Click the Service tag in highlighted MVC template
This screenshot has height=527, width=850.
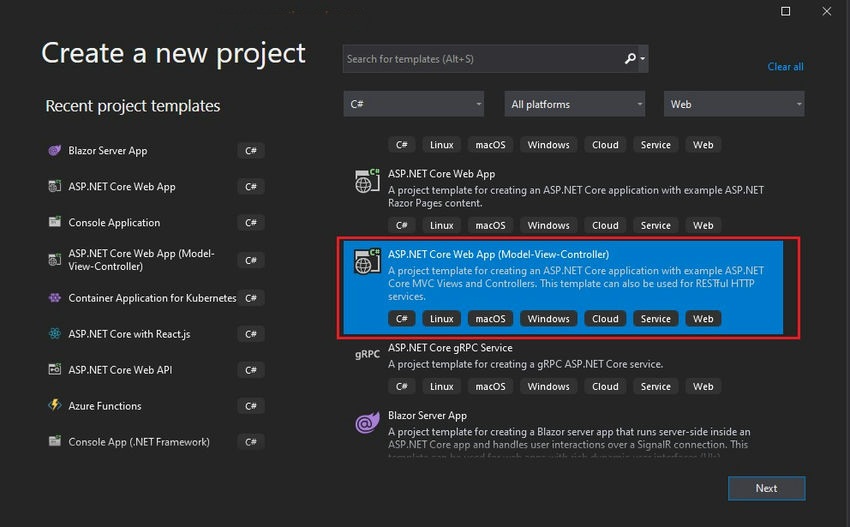coord(655,319)
